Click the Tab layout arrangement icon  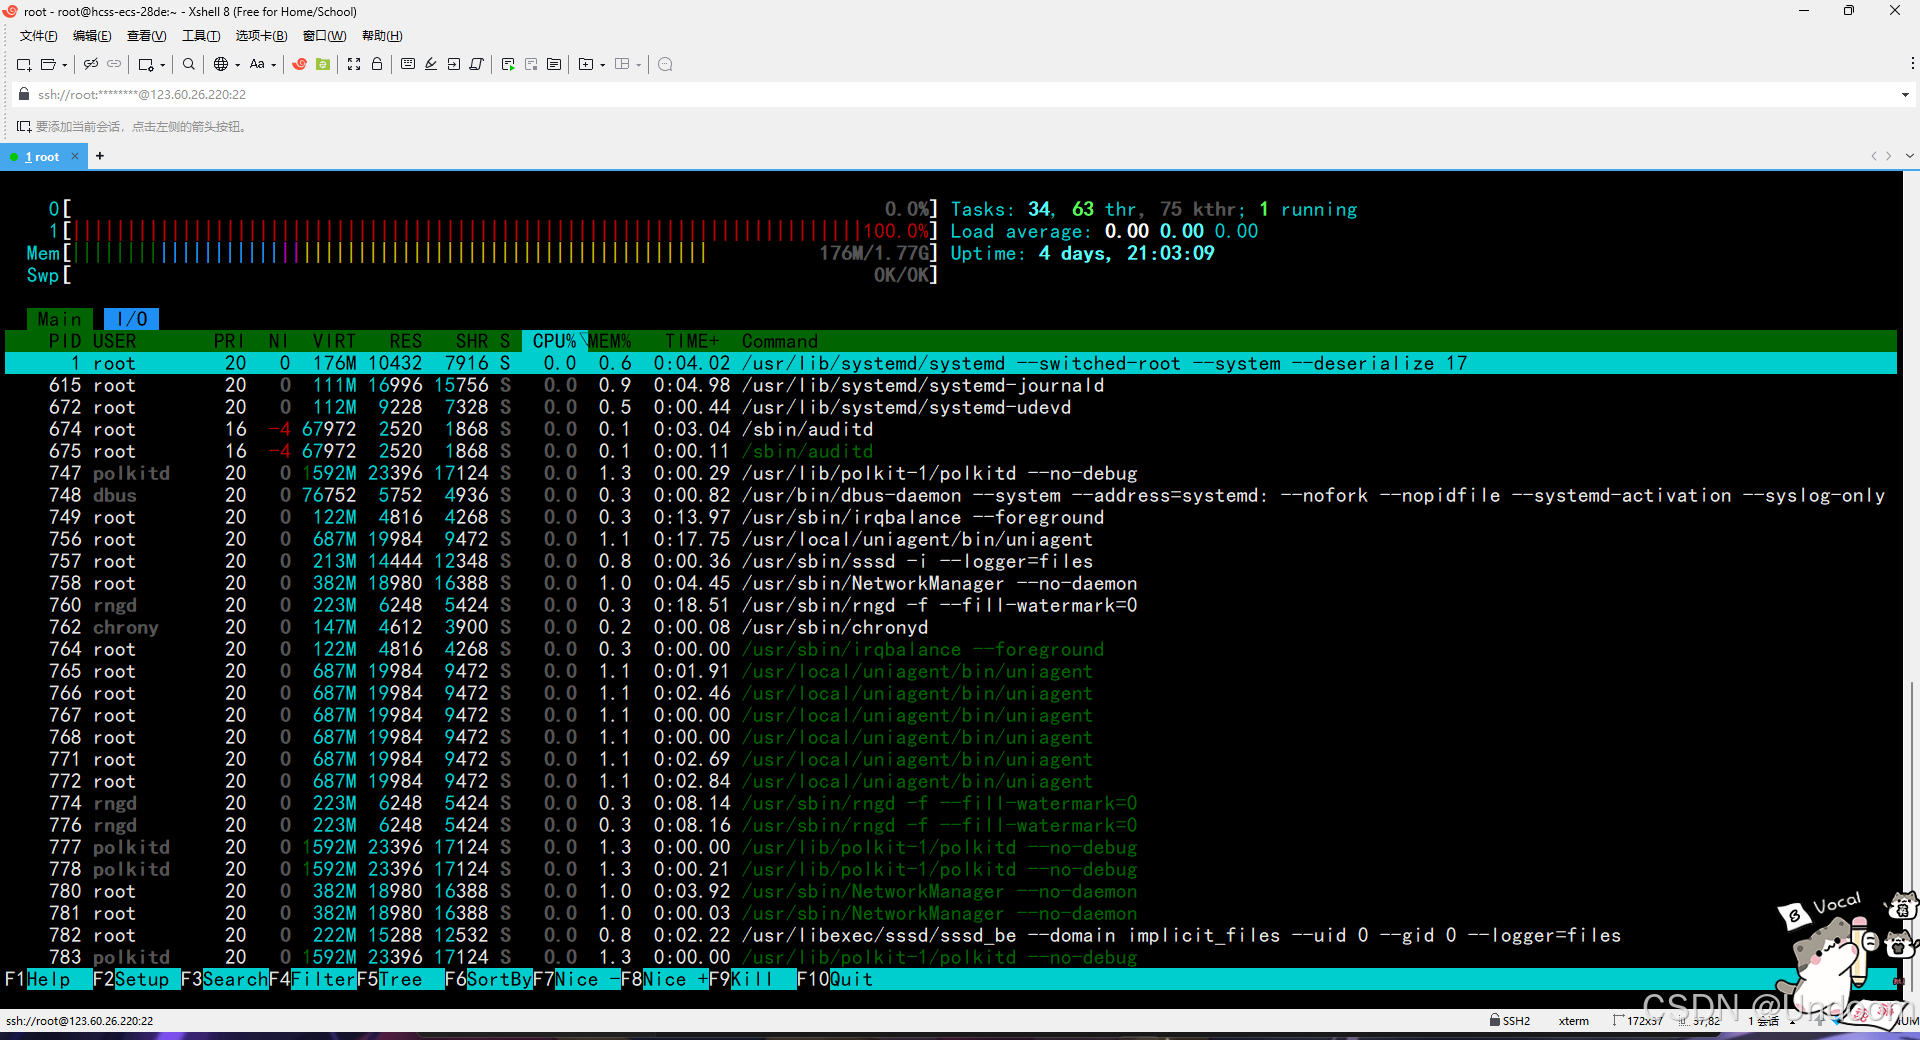tap(622, 64)
